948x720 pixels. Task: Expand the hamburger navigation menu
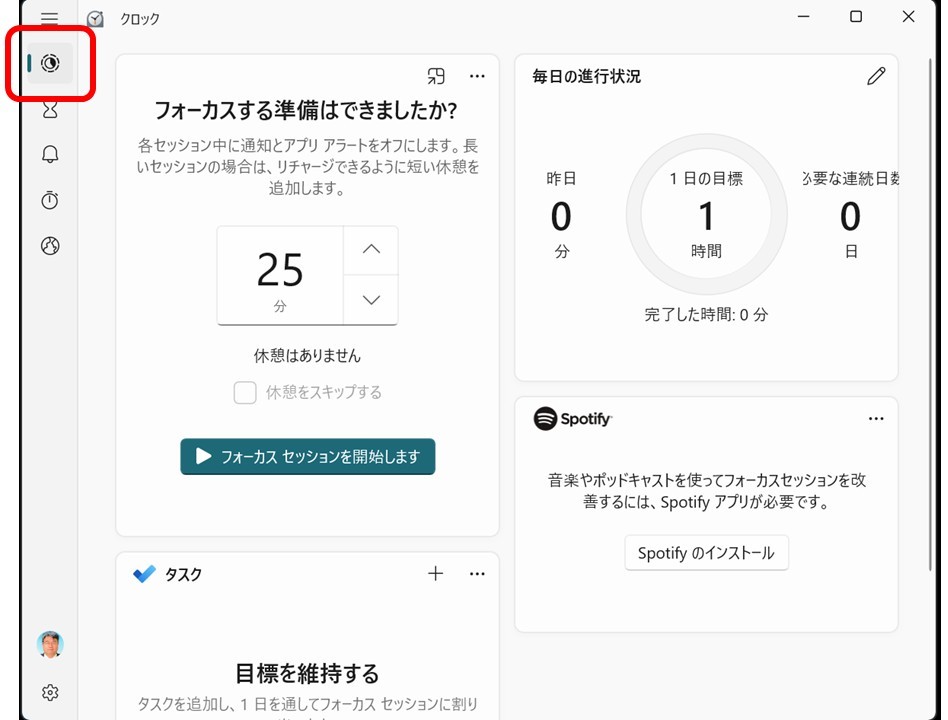(x=50, y=18)
